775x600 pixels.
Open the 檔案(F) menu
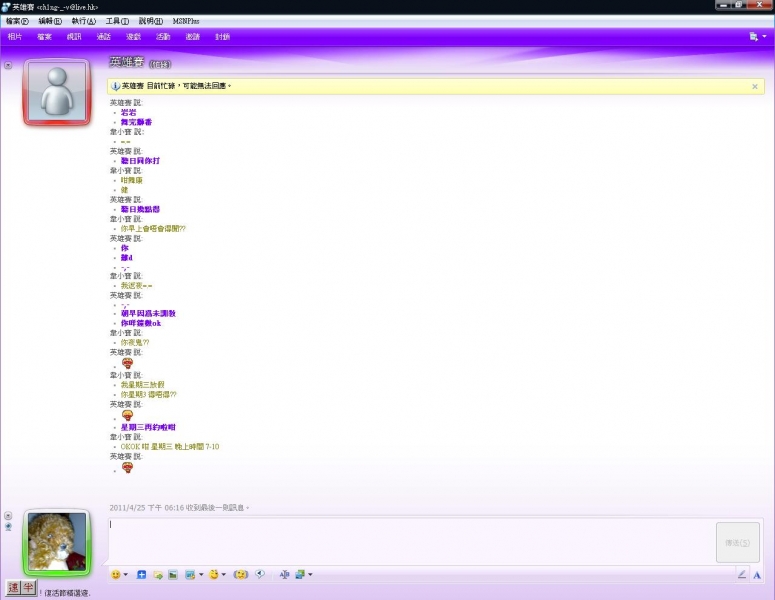click(x=17, y=21)
